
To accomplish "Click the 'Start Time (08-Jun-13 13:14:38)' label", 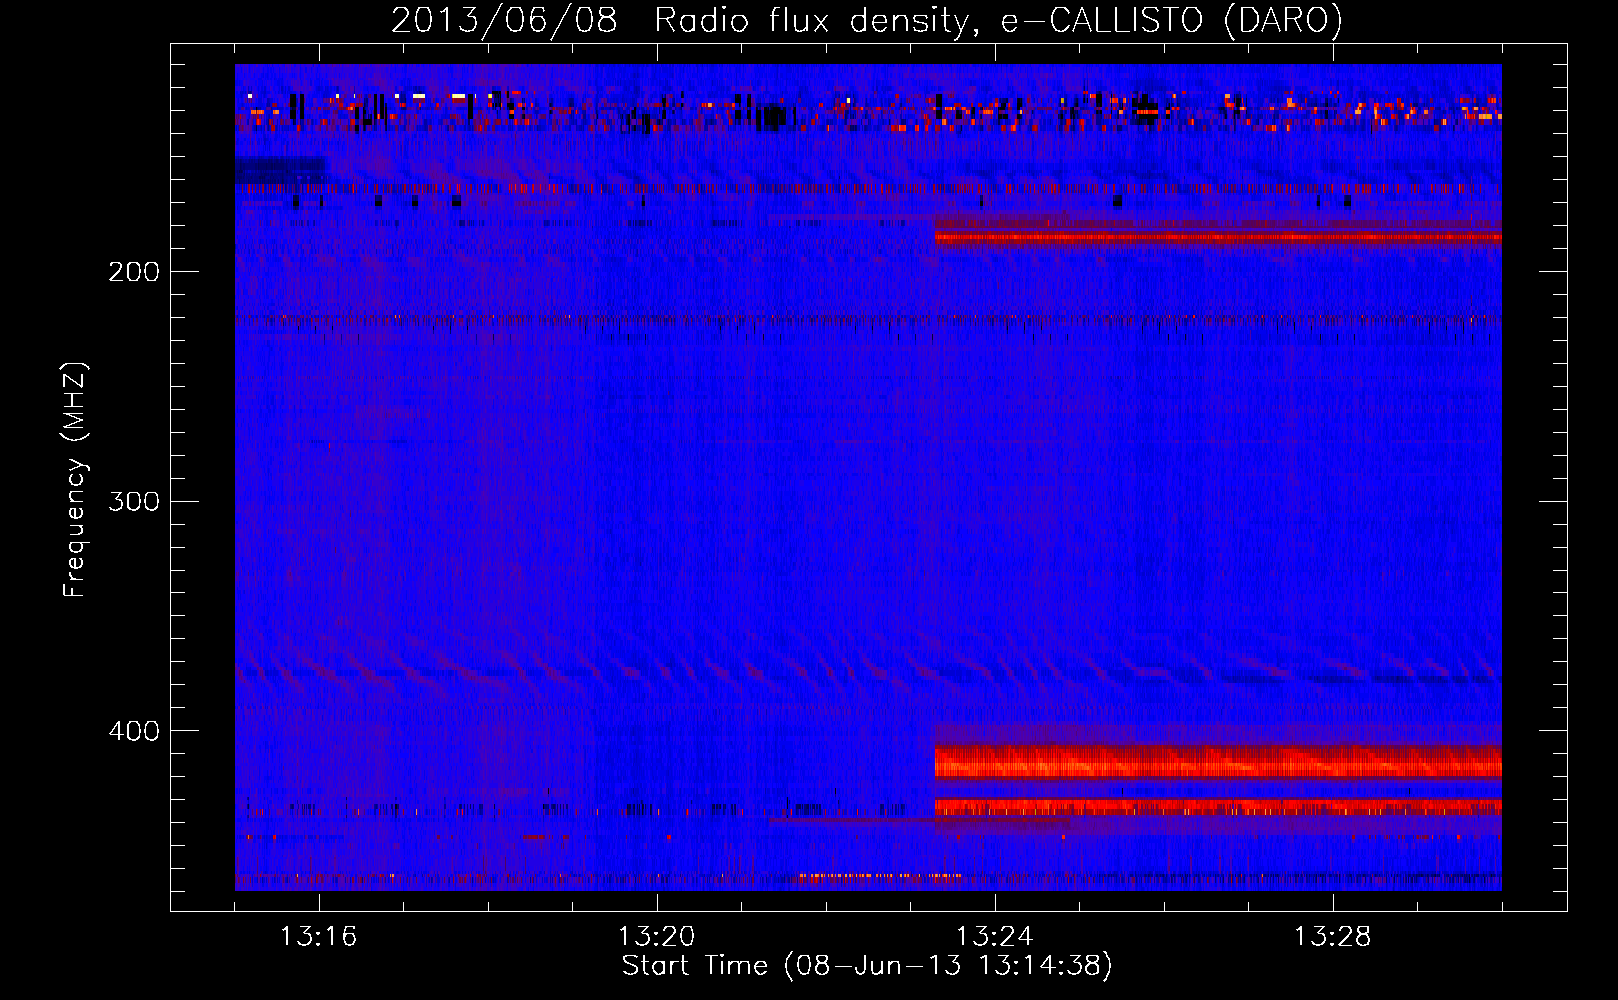I will 867,966.
